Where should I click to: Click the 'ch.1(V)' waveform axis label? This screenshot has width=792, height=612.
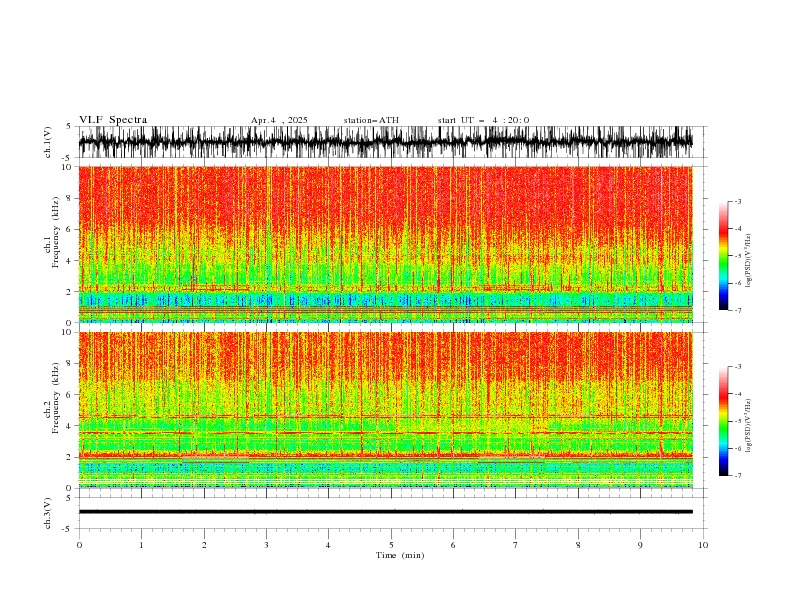click(x=48, y=142)
